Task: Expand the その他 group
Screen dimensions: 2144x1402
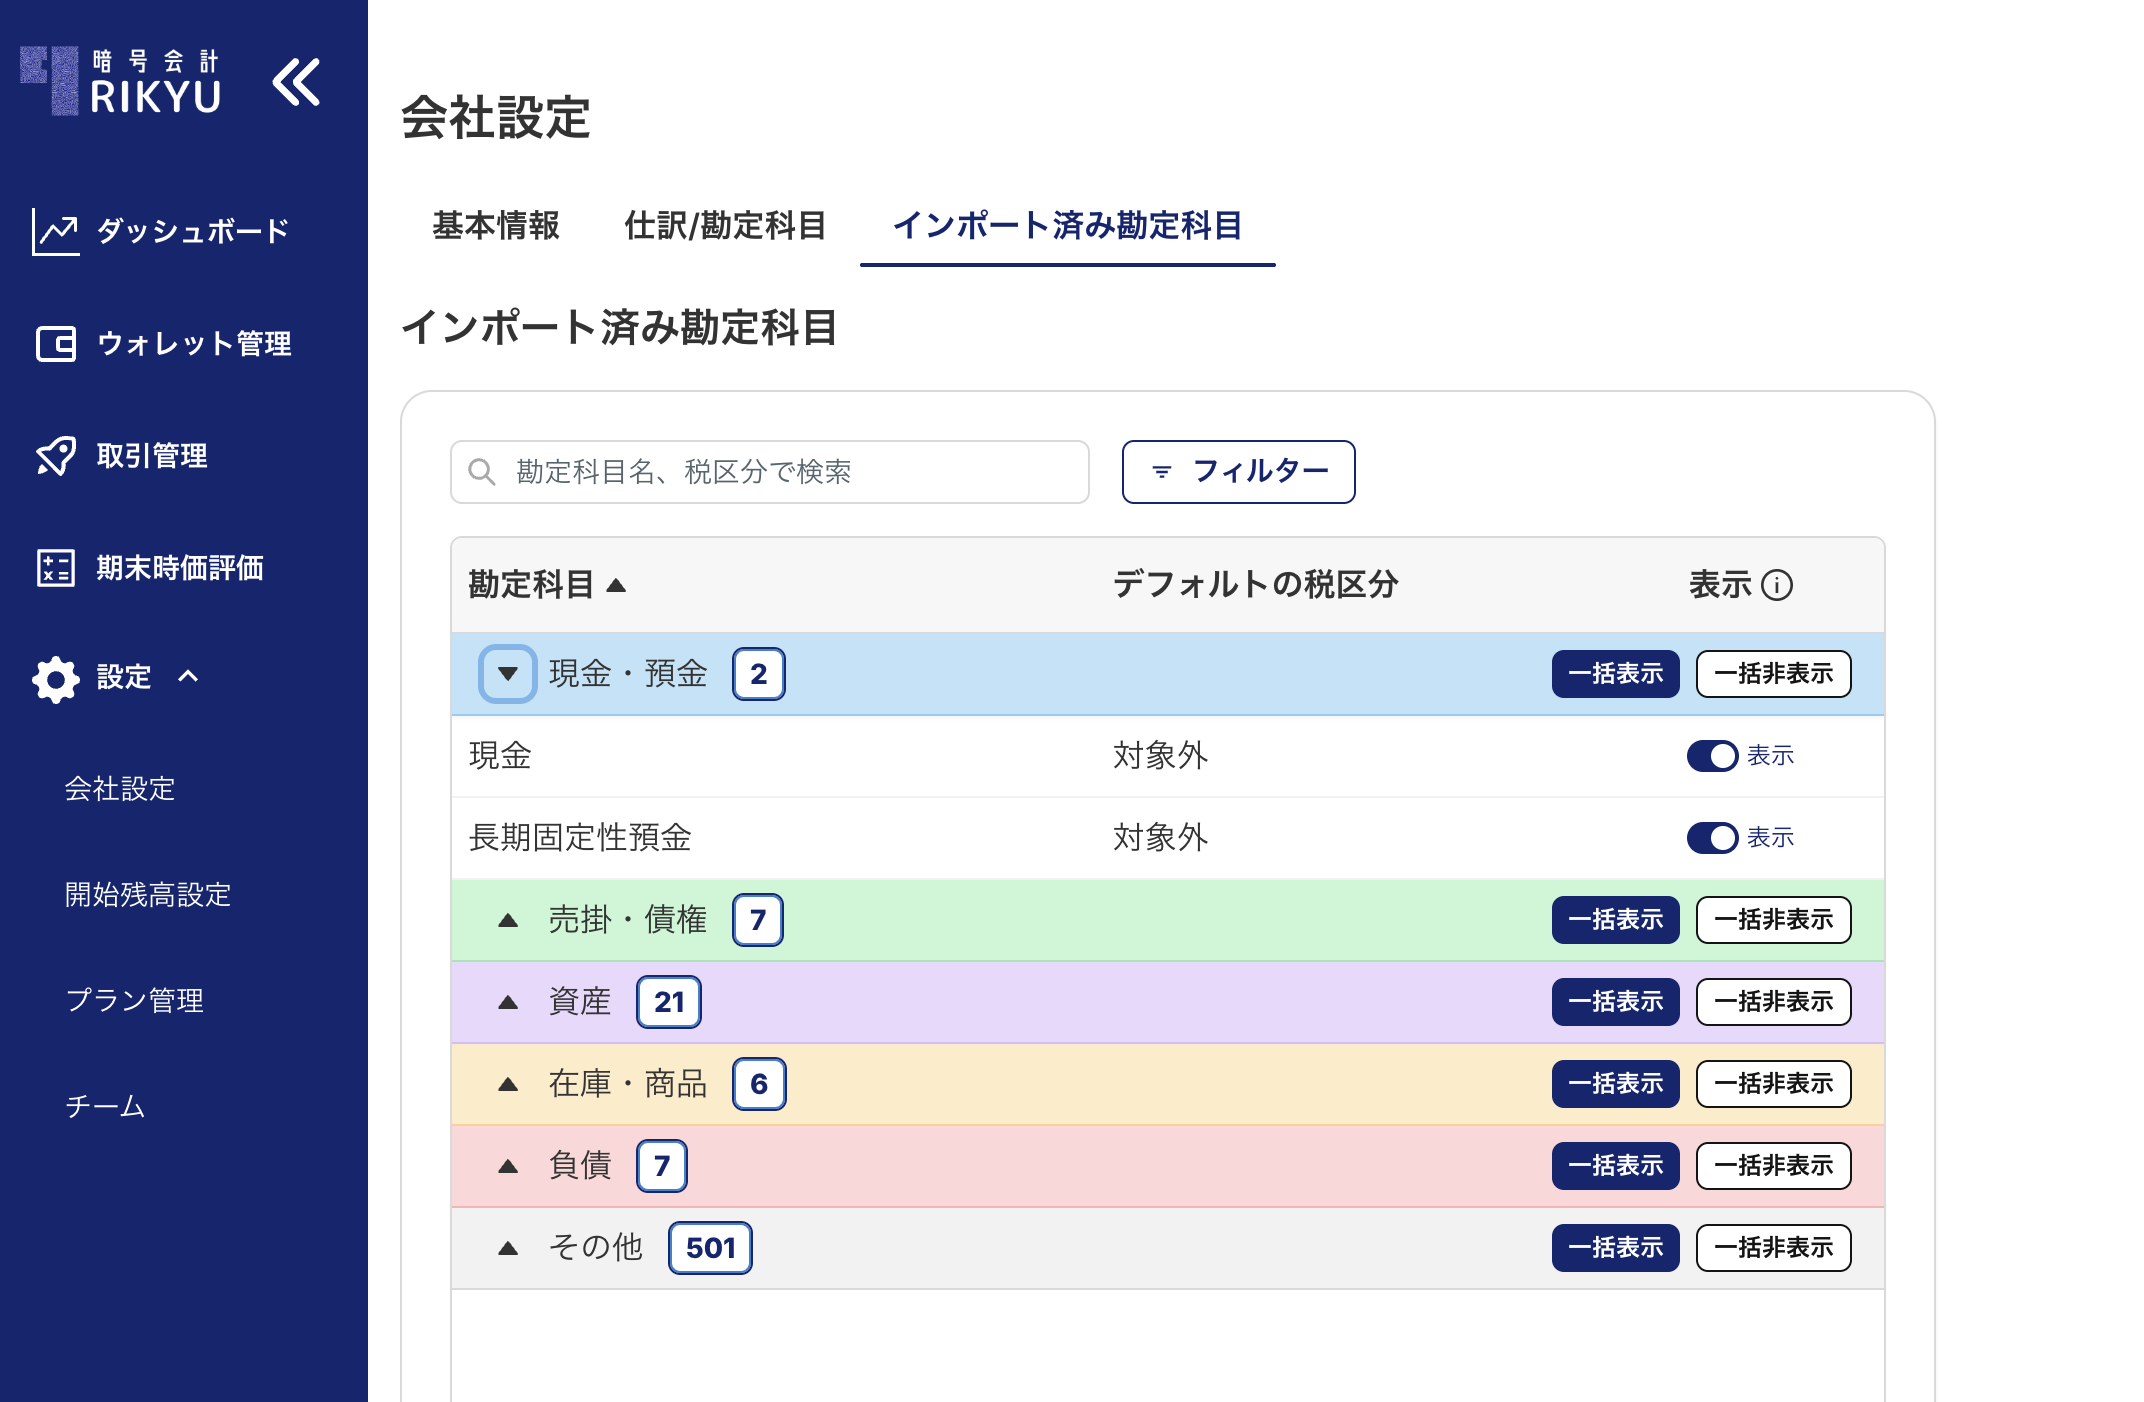Action: (508, 1248)
